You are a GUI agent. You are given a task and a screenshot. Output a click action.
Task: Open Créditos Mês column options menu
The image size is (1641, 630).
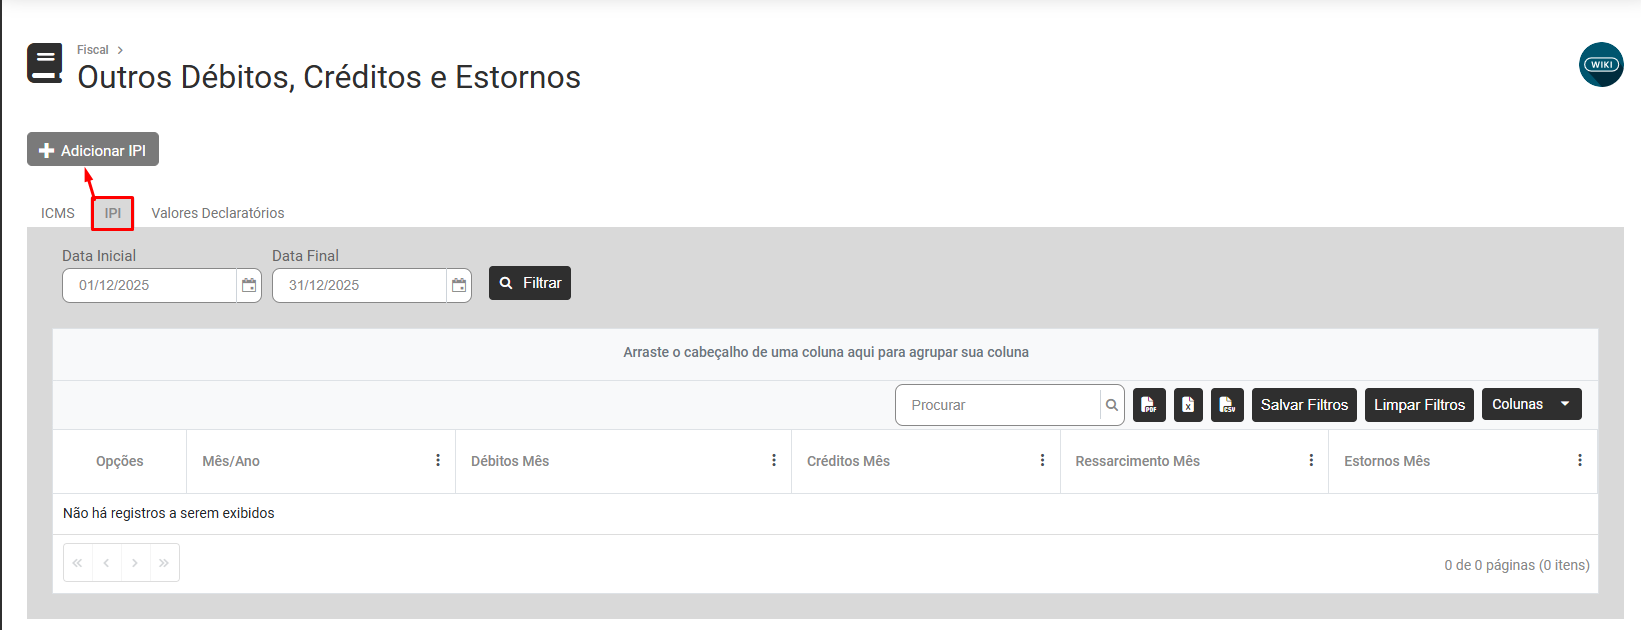[1042, 460]
